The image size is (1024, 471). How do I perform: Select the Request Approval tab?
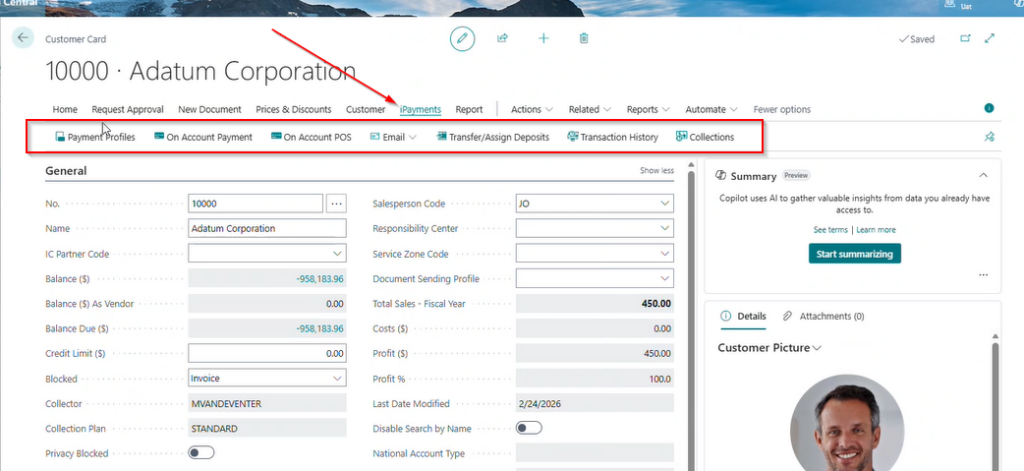(127, 110)
